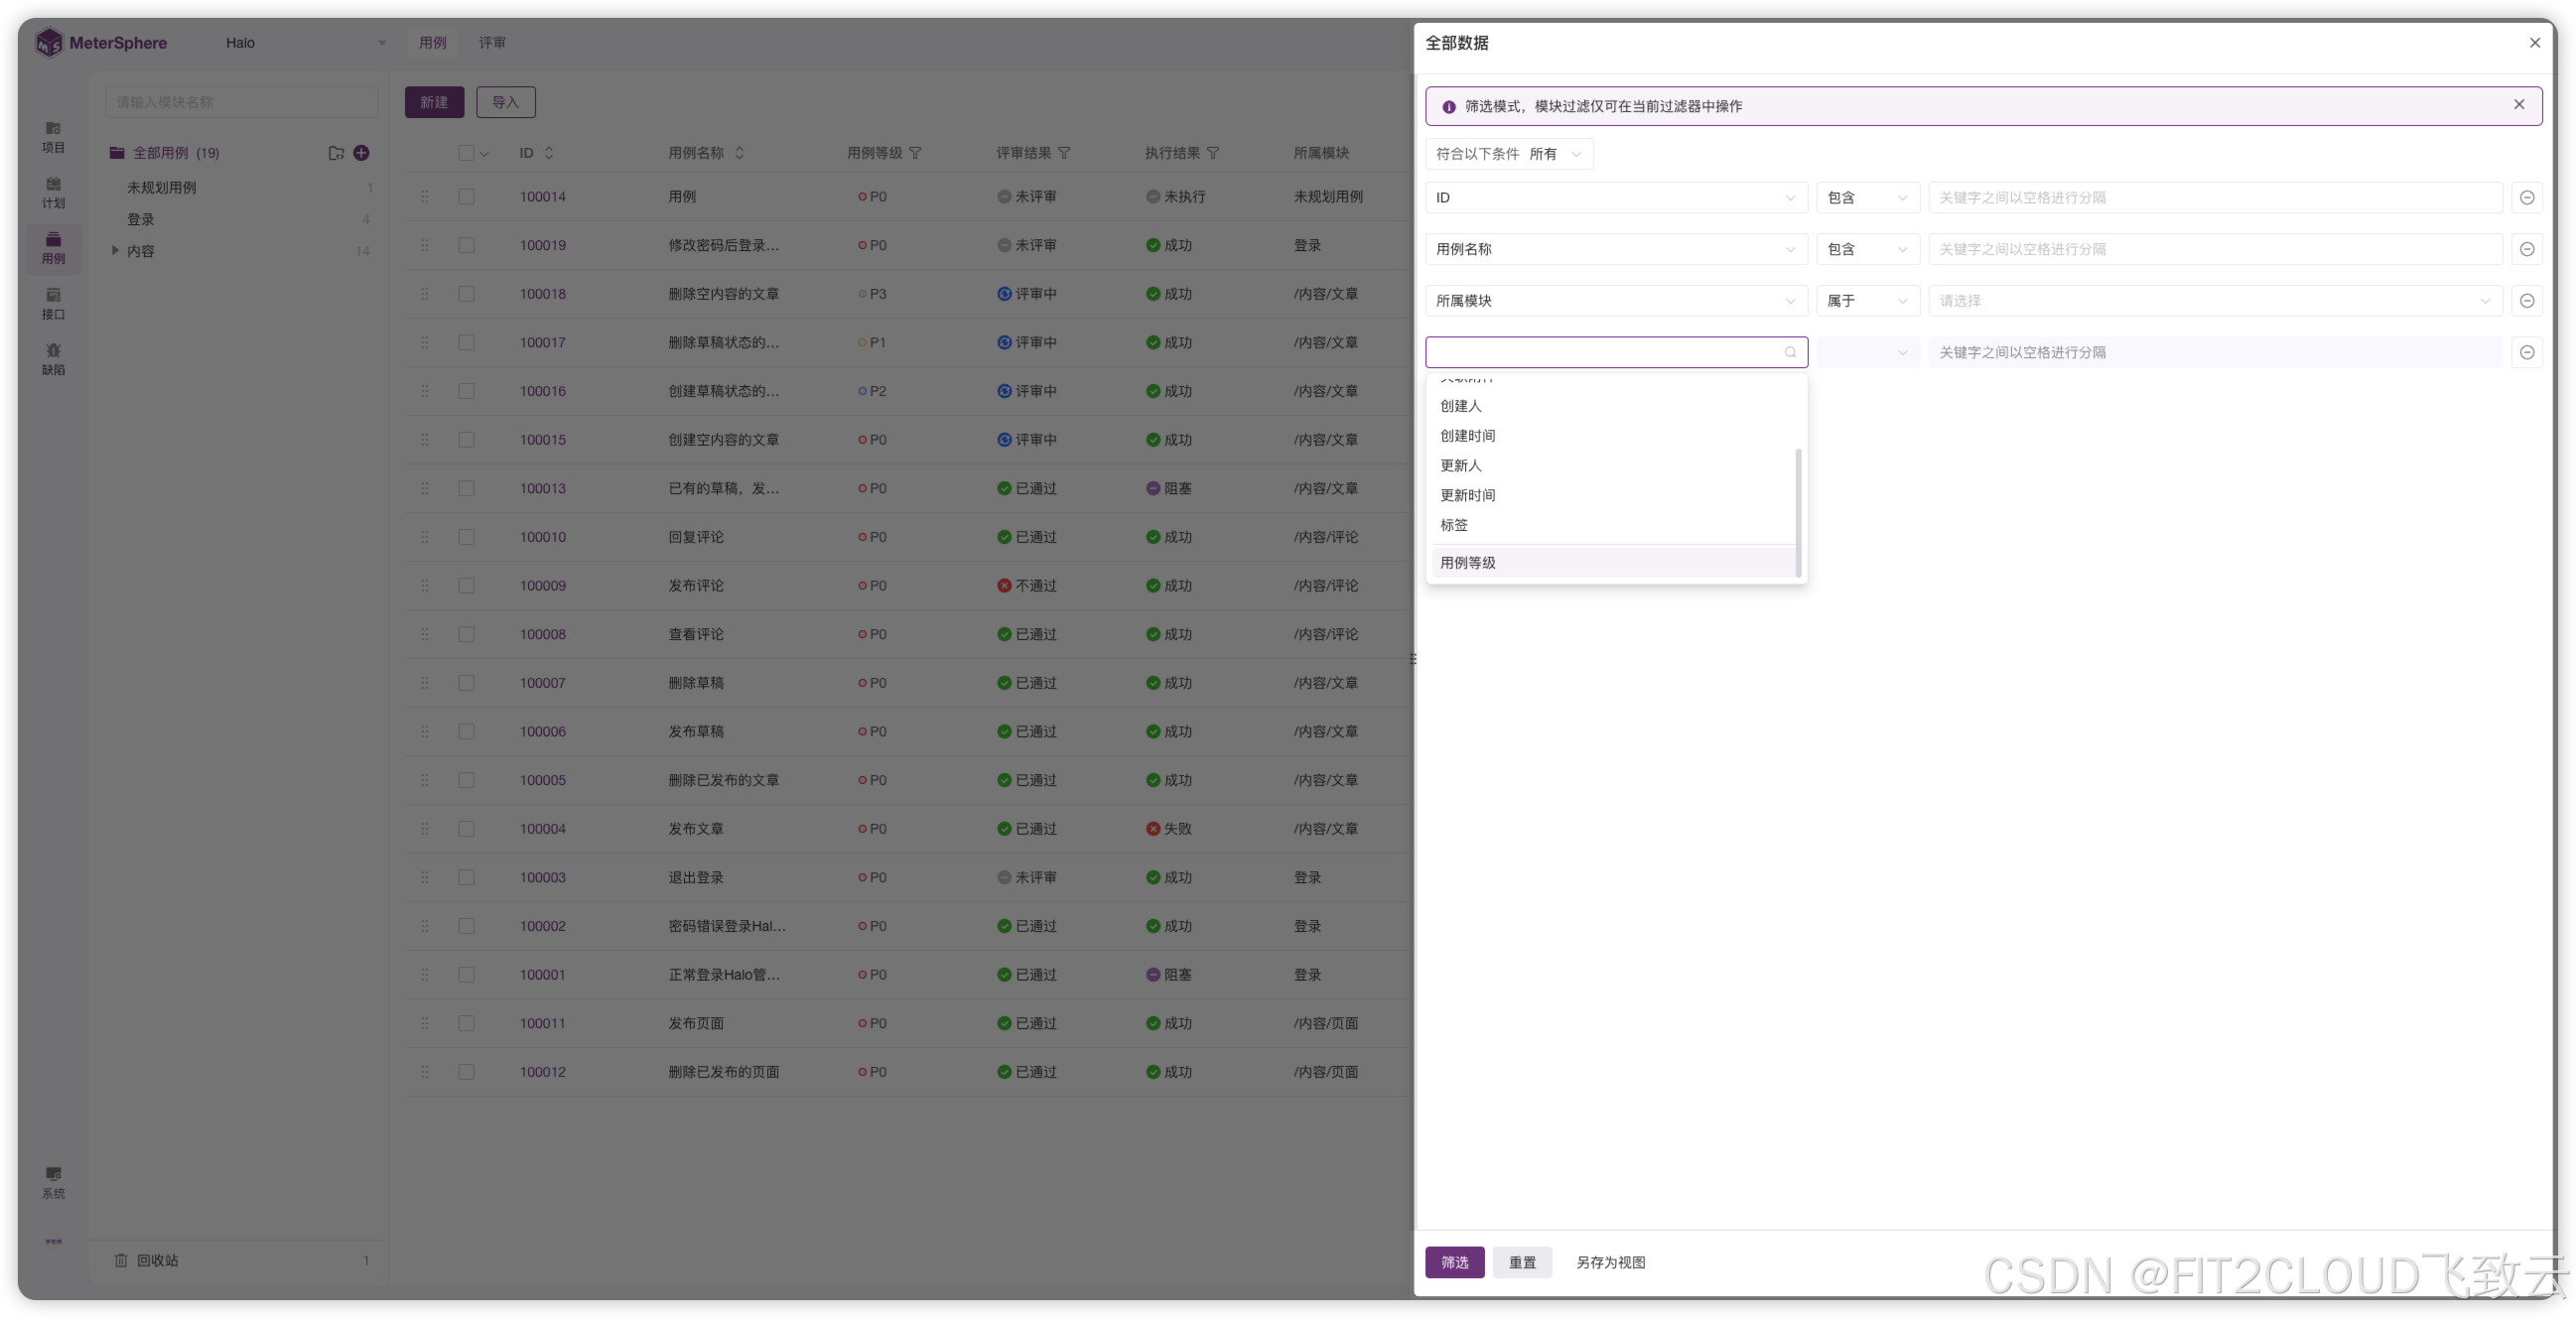
Task: Check the row 100017 checkbox
Action: pos(466,343)
